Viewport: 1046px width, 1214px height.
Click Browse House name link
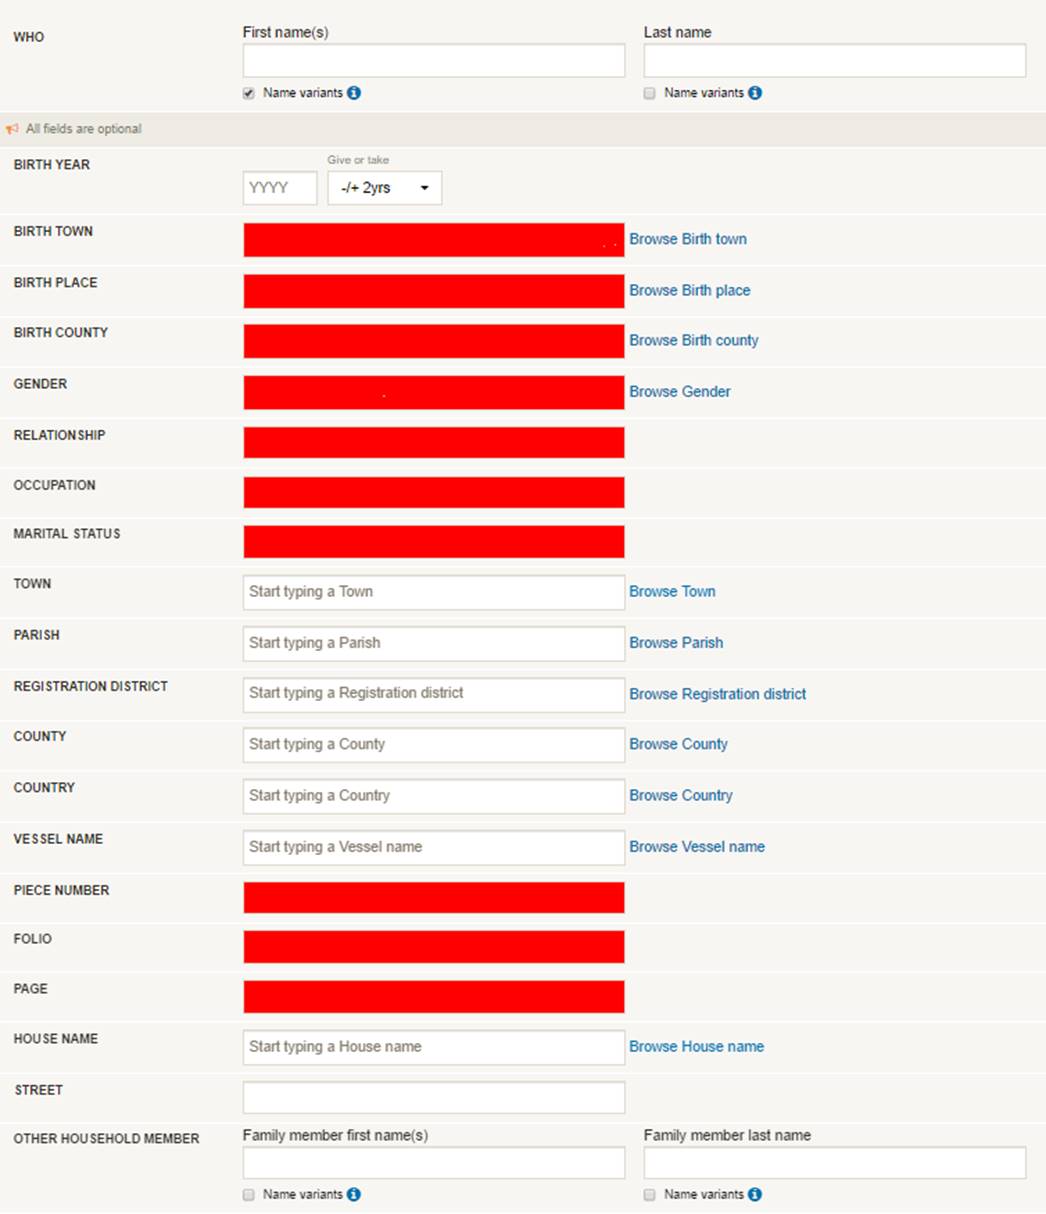(697, 1047)
